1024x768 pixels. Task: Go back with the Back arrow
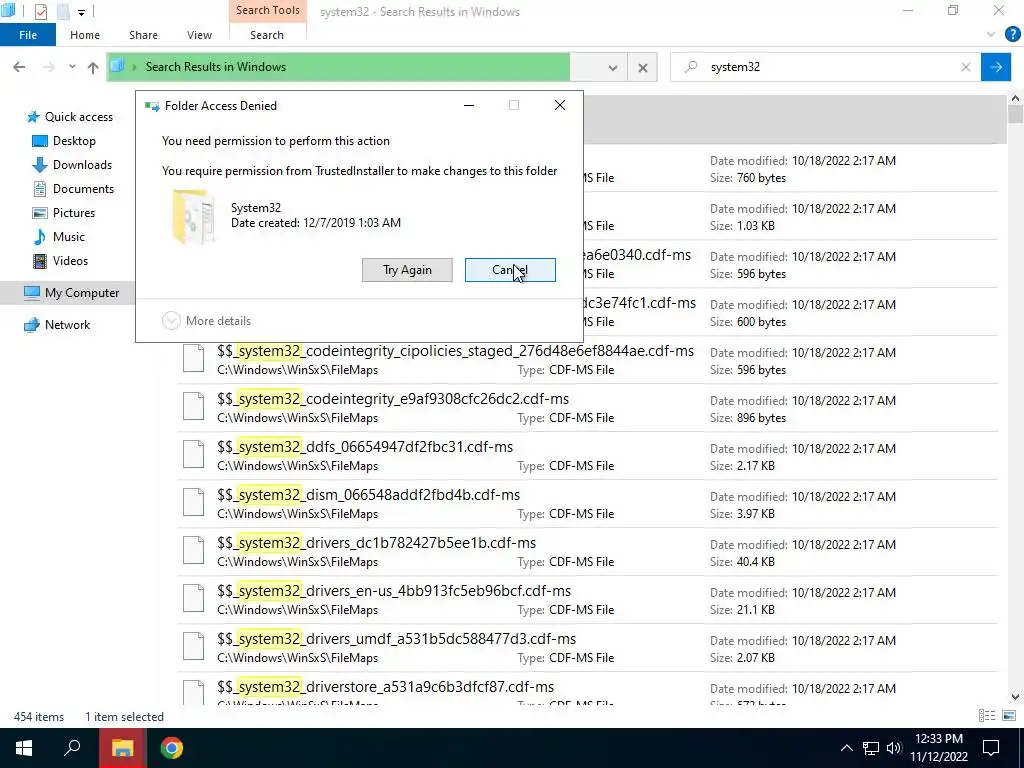pos(19,67)
